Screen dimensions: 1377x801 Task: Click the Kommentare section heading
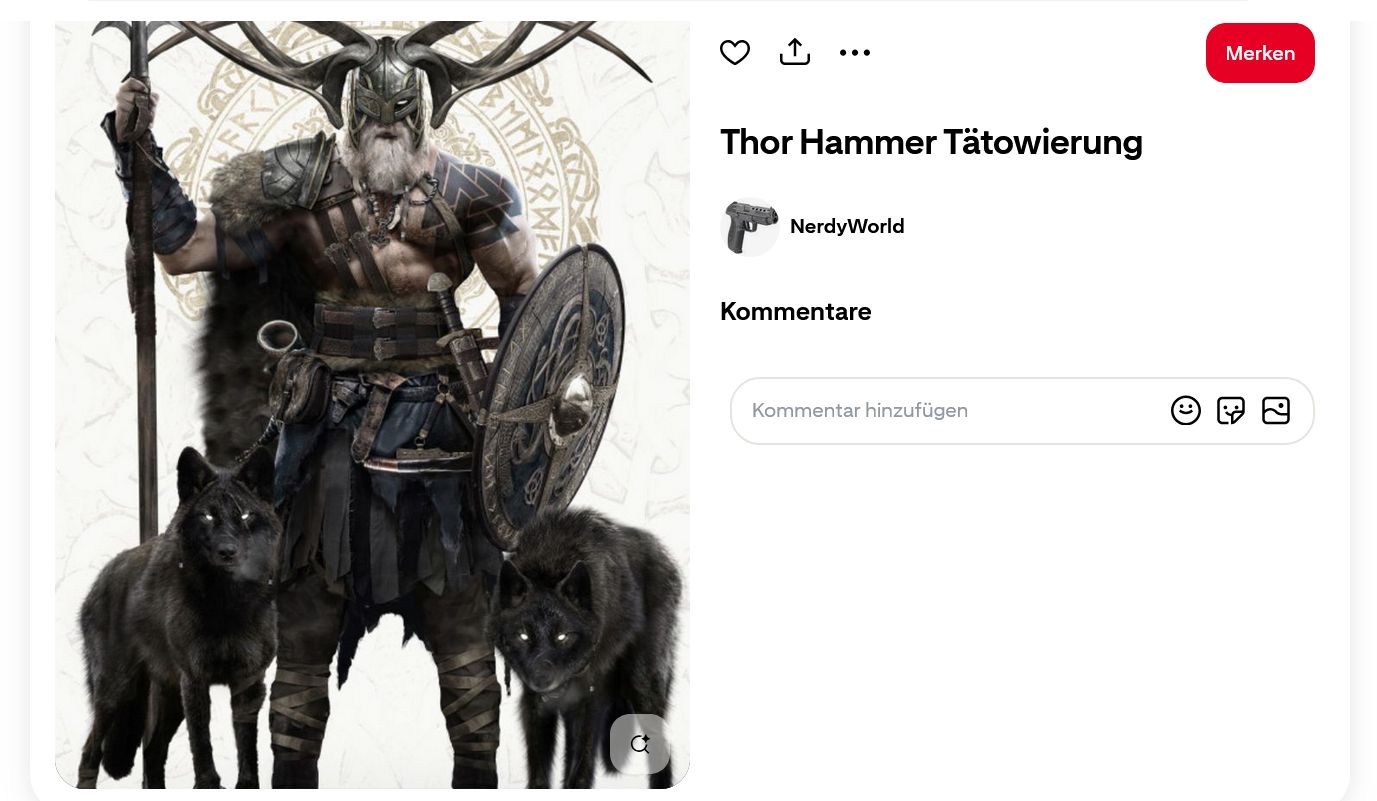(x=796, y=311)
